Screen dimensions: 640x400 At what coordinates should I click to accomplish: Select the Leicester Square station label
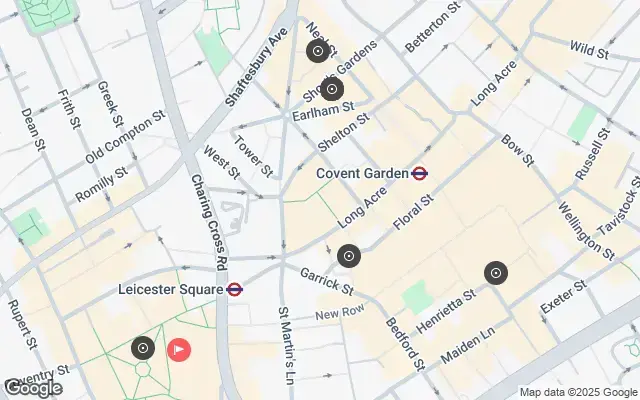pos(171,289)
